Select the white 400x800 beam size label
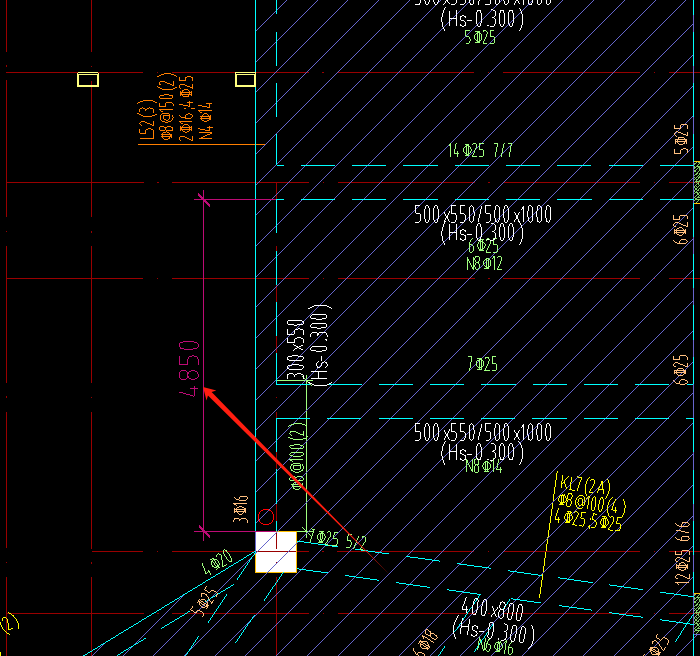 (492, 609)
